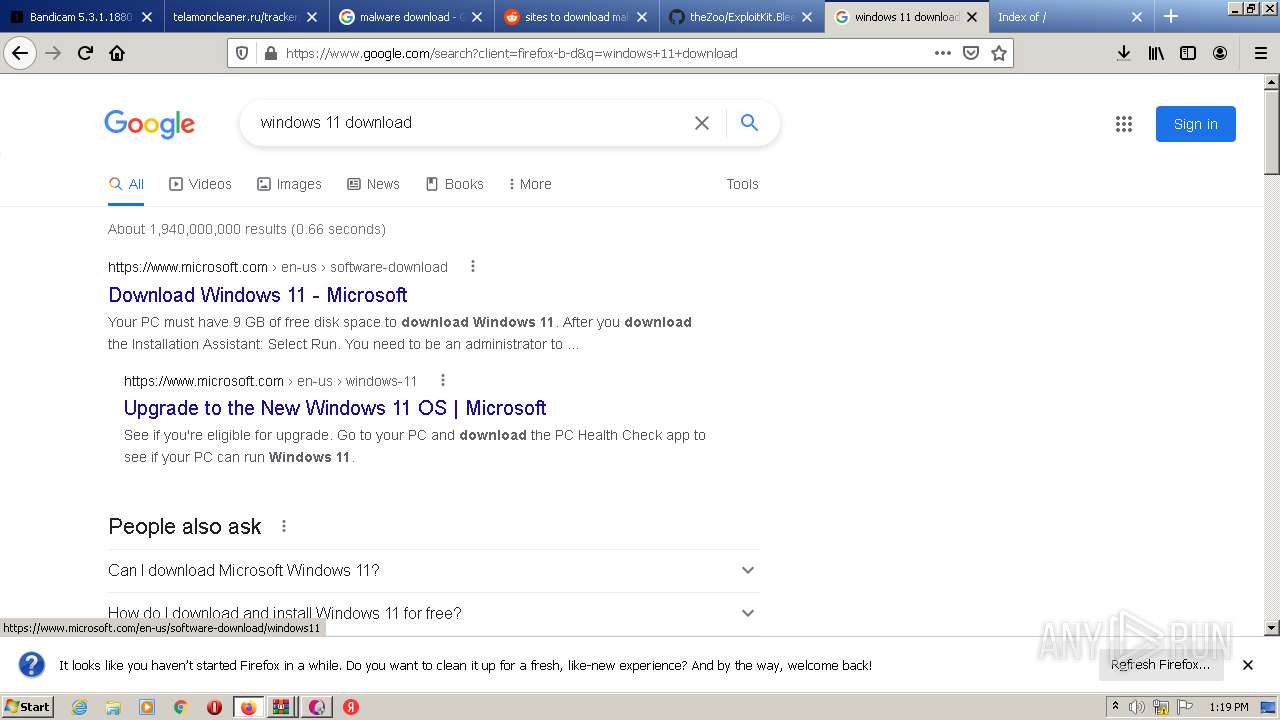Show hidden system tray icons
The width and height of the screenshot is (1280, 720).
tap(1116, 707)
